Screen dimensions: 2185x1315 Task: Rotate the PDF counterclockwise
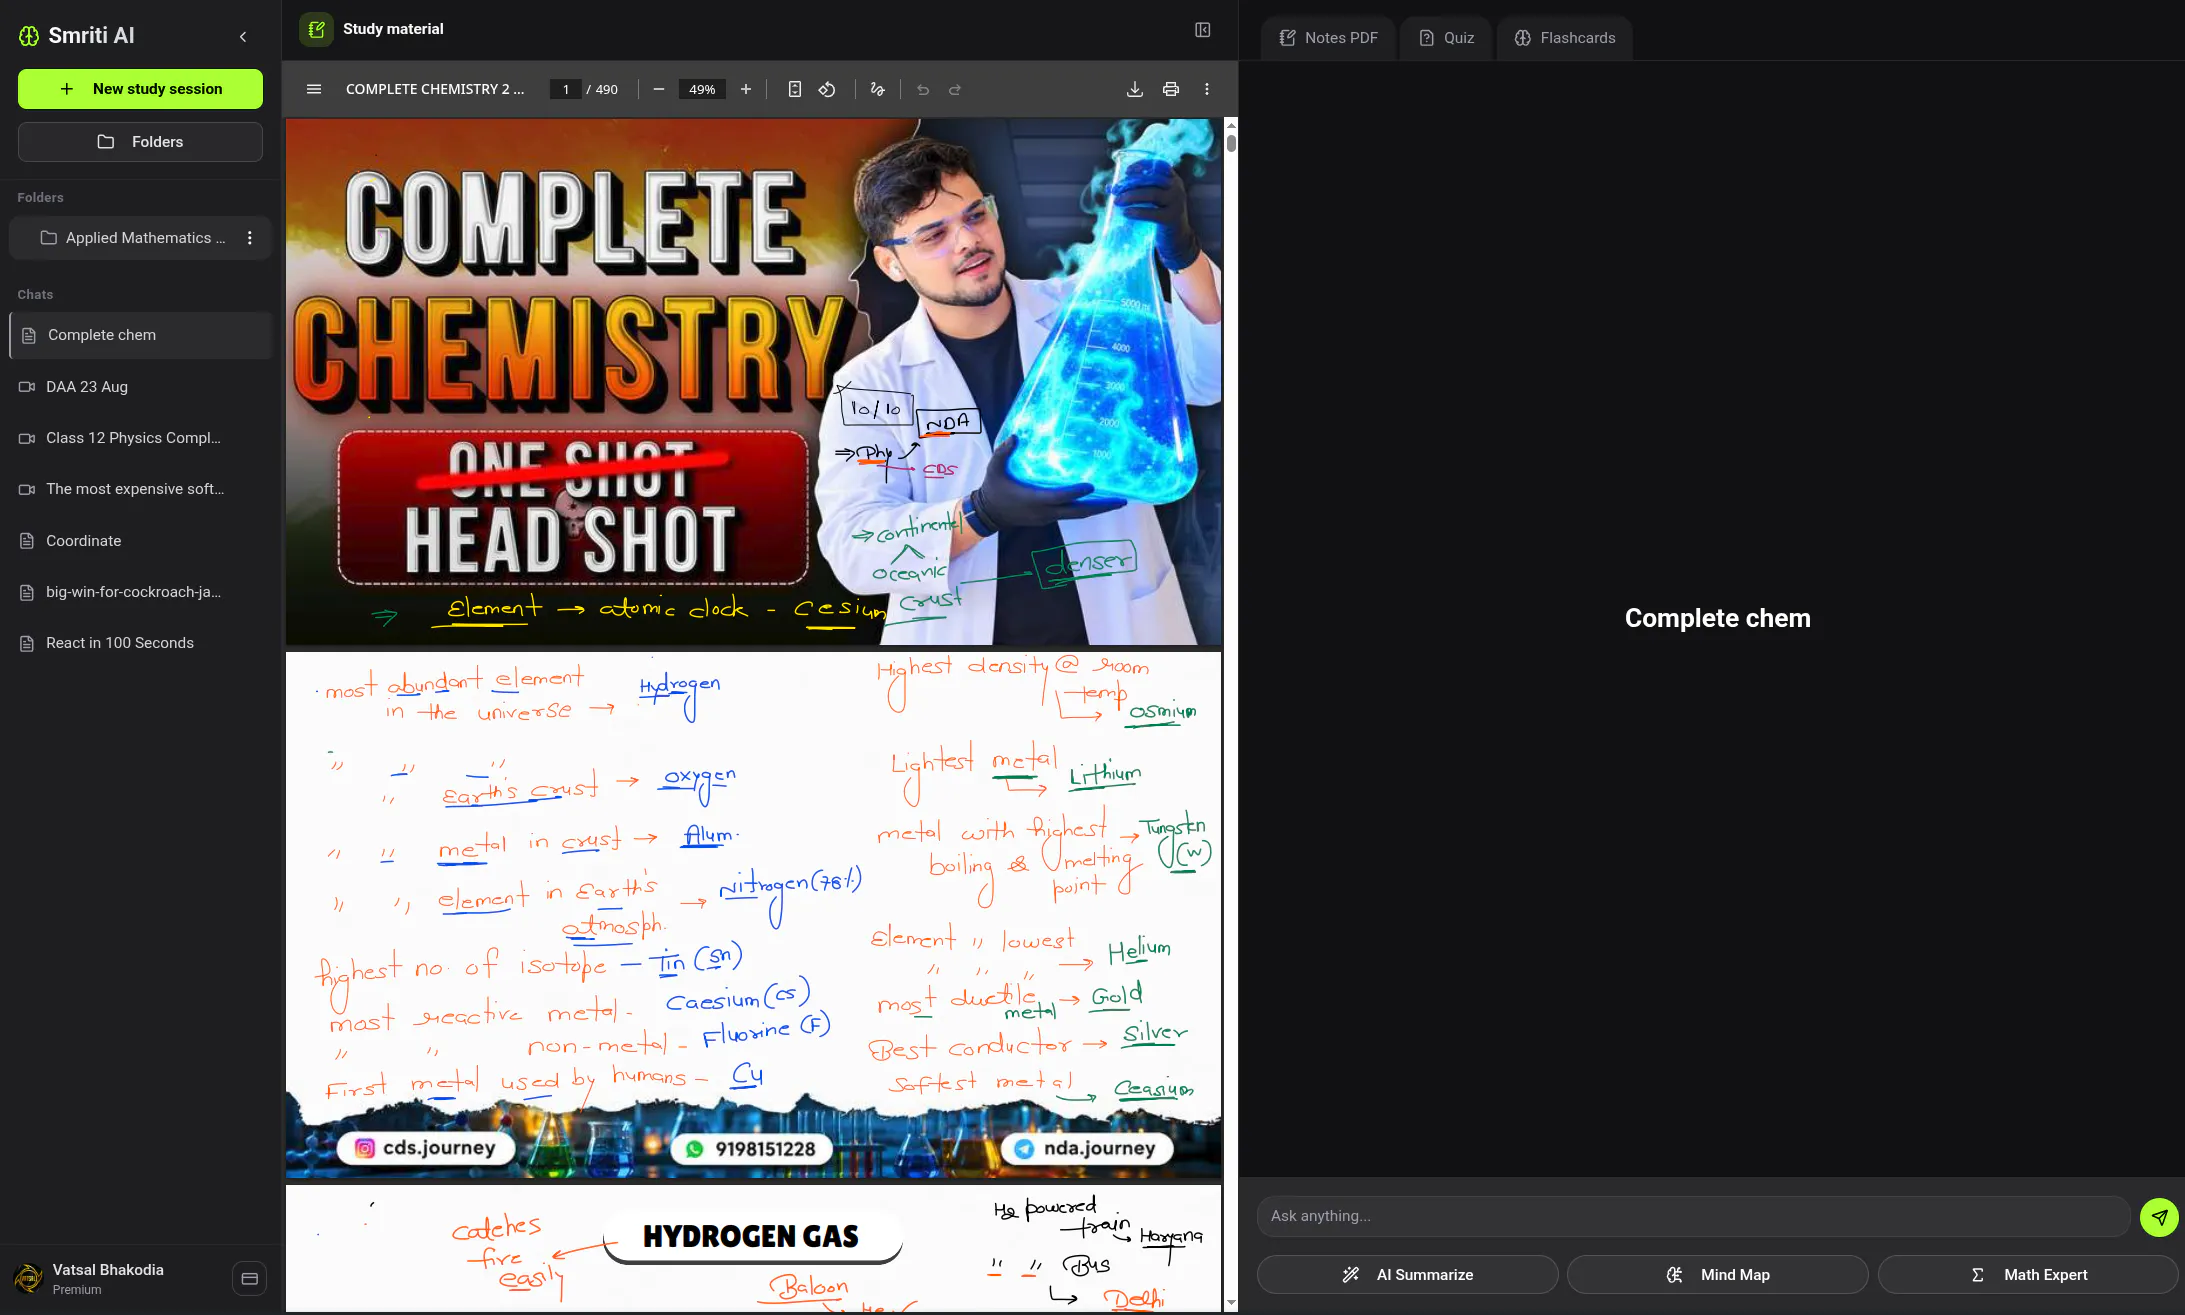(827, 89)
